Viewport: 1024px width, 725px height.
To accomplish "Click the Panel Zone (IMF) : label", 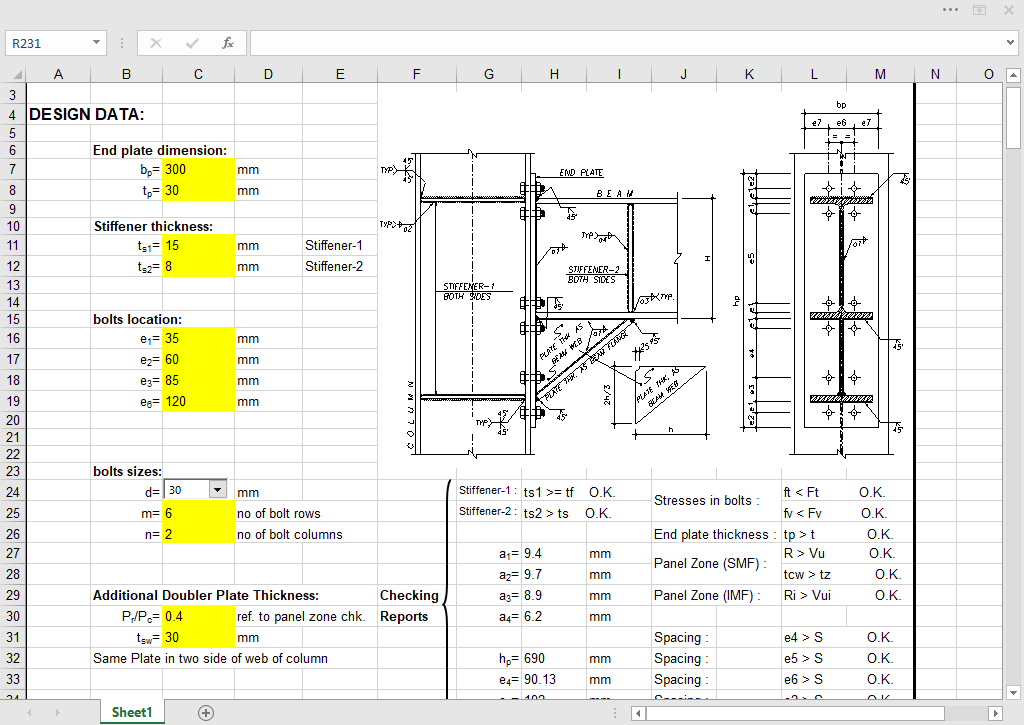I will (707, 596).
